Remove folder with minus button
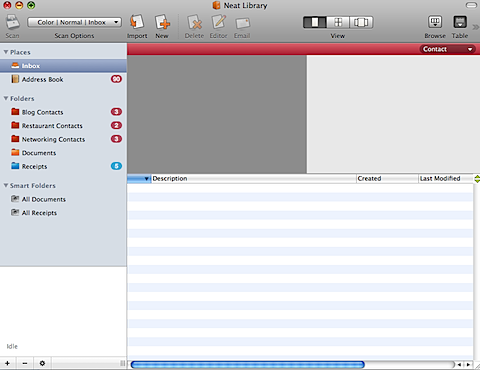 25,363
